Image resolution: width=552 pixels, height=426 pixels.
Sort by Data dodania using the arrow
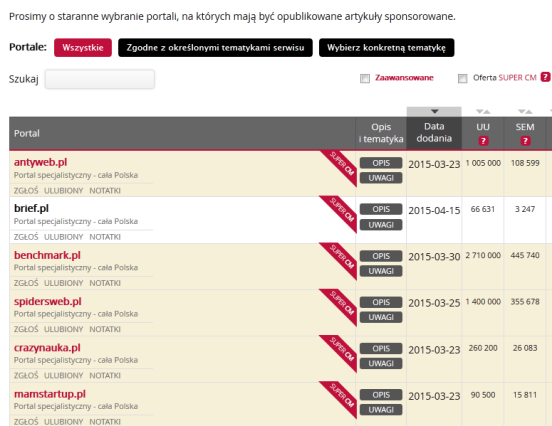coord(434,112)
